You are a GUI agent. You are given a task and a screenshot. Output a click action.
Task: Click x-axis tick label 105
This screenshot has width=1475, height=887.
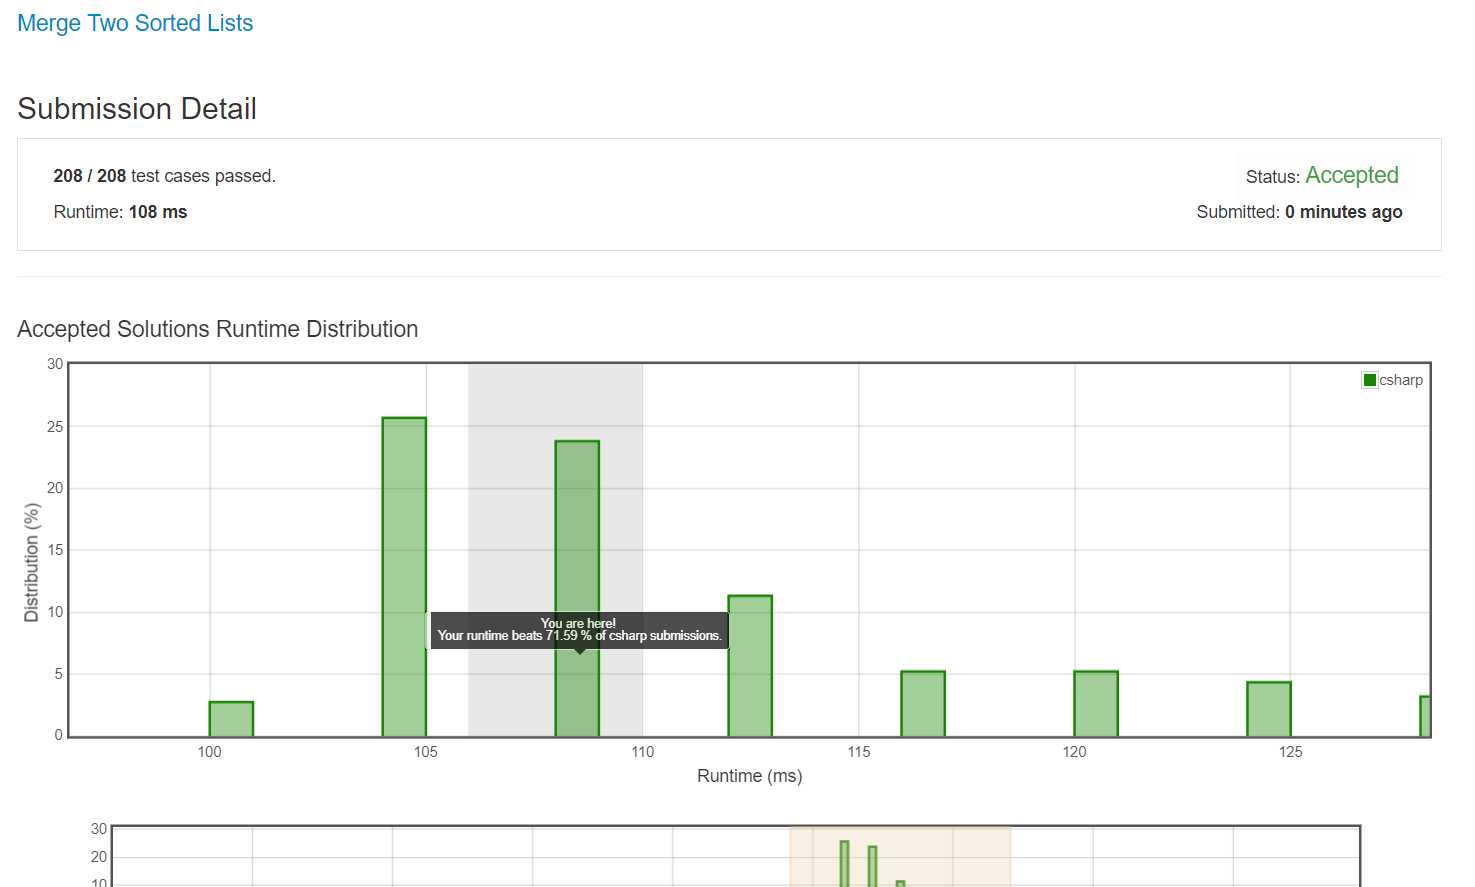(426, 752)
